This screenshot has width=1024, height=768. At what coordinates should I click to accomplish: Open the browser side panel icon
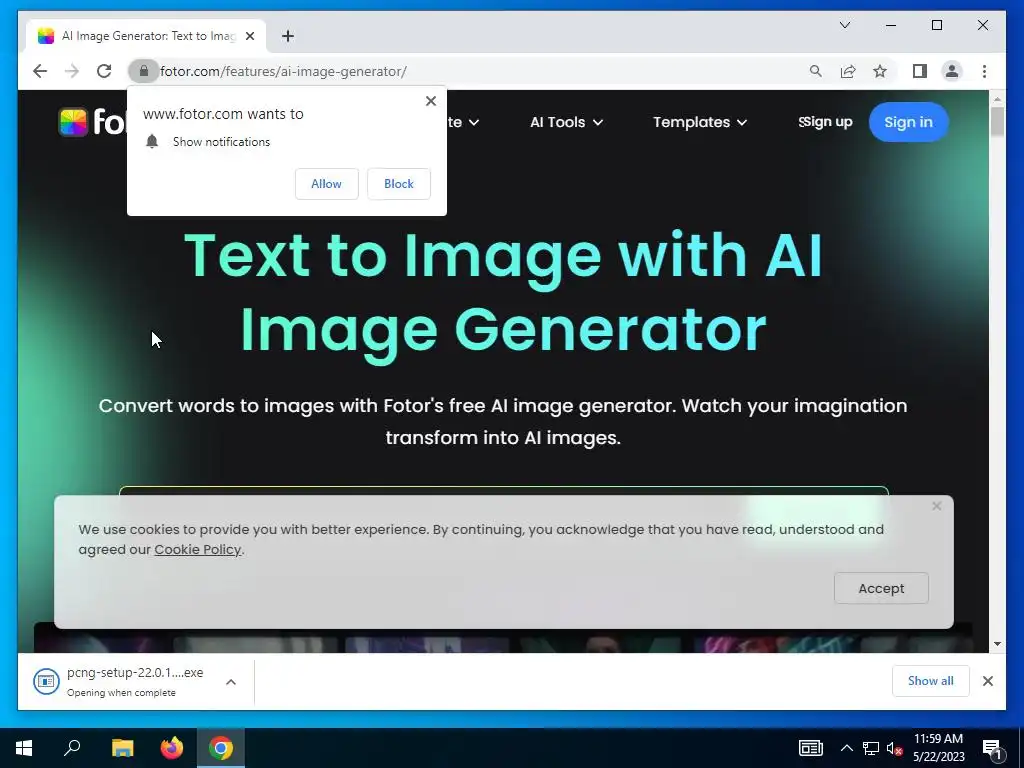click(920, 71)
